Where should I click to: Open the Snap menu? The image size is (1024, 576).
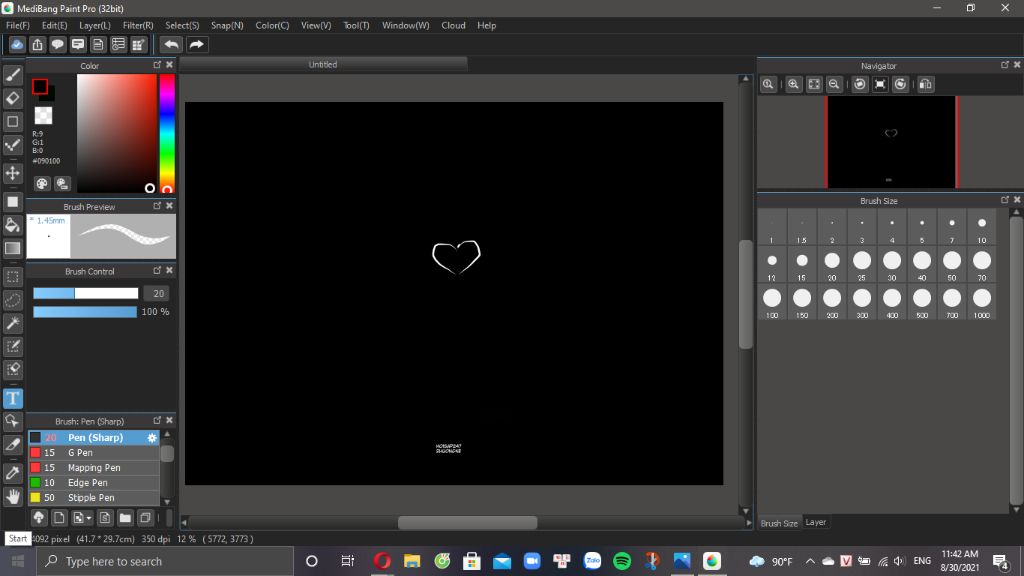coord(227,25)
